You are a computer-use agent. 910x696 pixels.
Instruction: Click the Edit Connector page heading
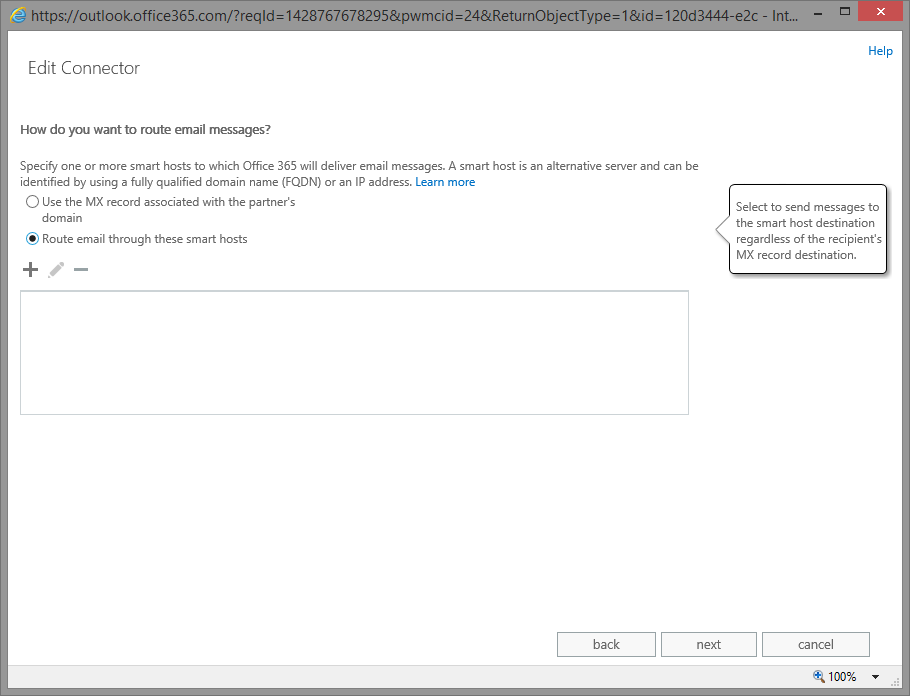point(84,68)
